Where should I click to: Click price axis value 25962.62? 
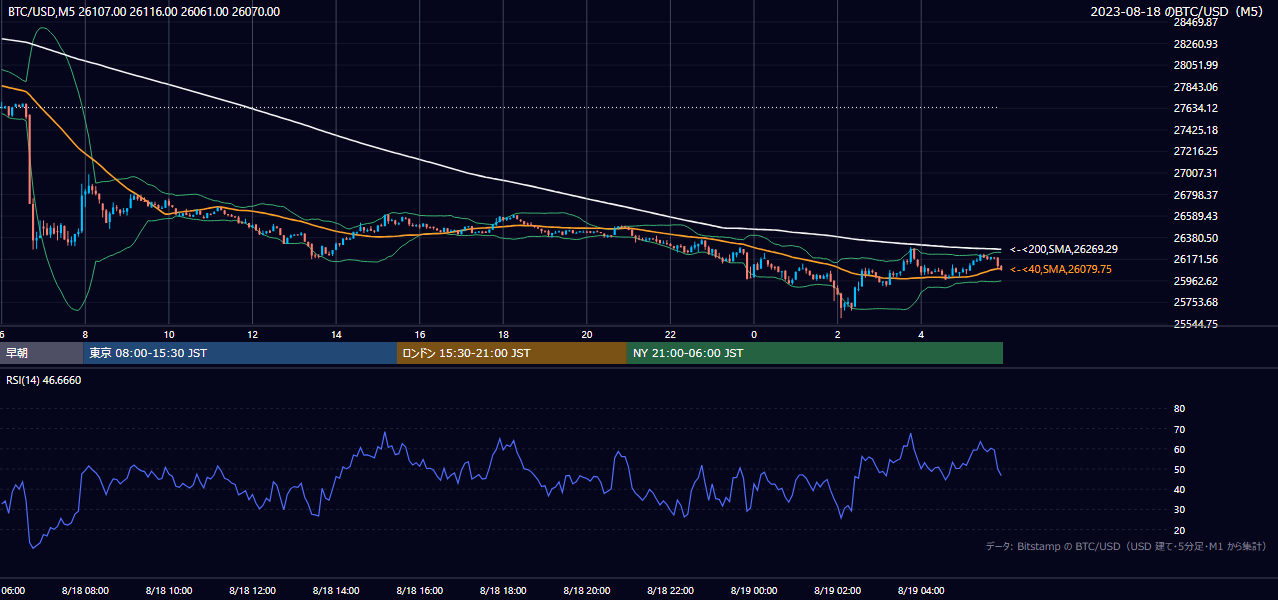1195,281
